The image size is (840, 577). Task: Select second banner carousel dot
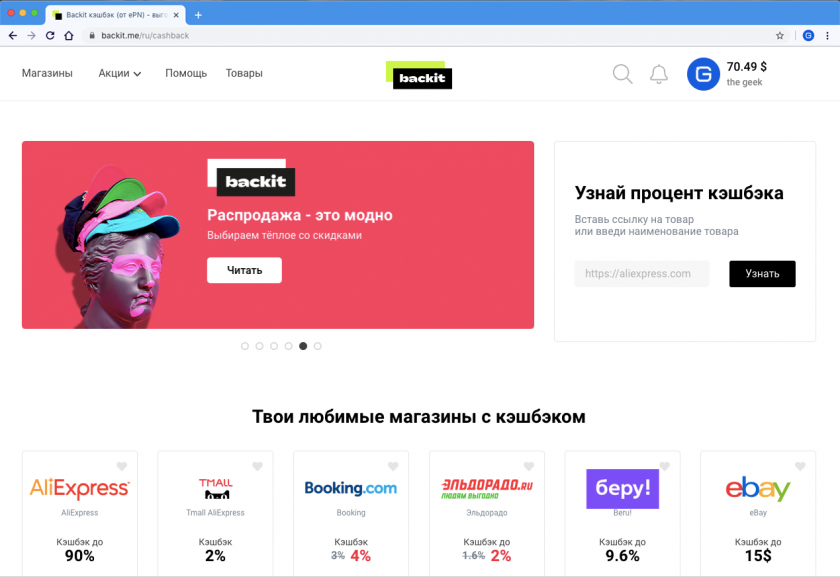point(259,346)
